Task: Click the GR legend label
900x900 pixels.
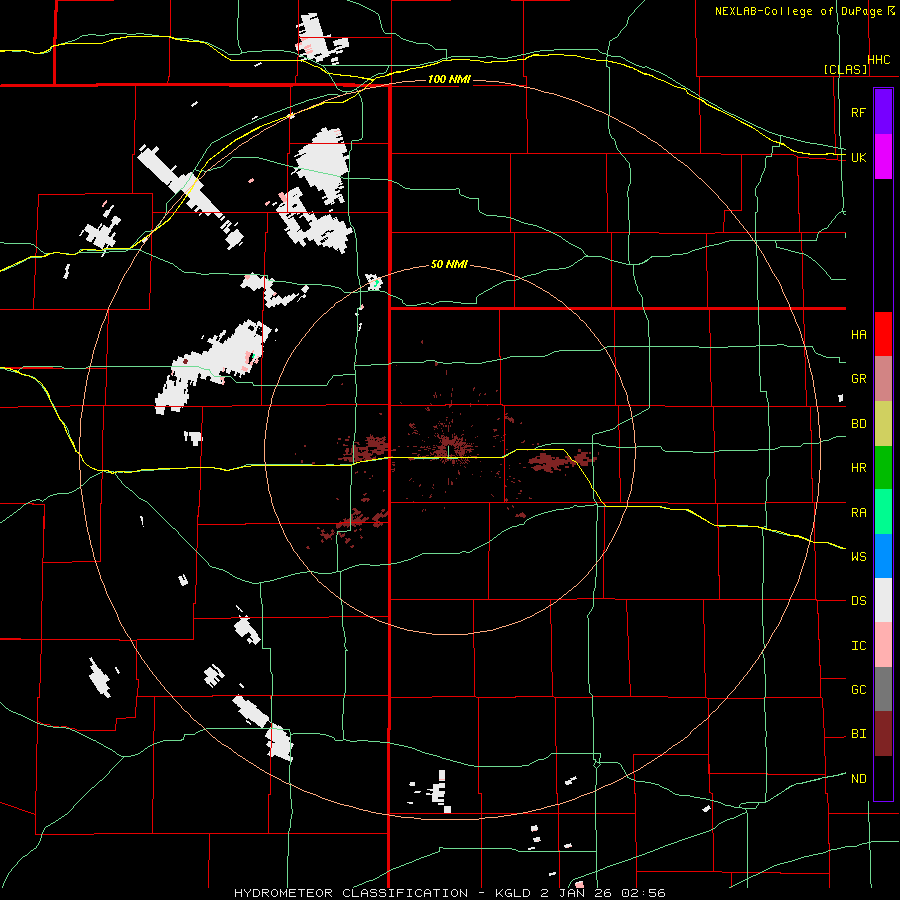Action: tap(858, 379)
